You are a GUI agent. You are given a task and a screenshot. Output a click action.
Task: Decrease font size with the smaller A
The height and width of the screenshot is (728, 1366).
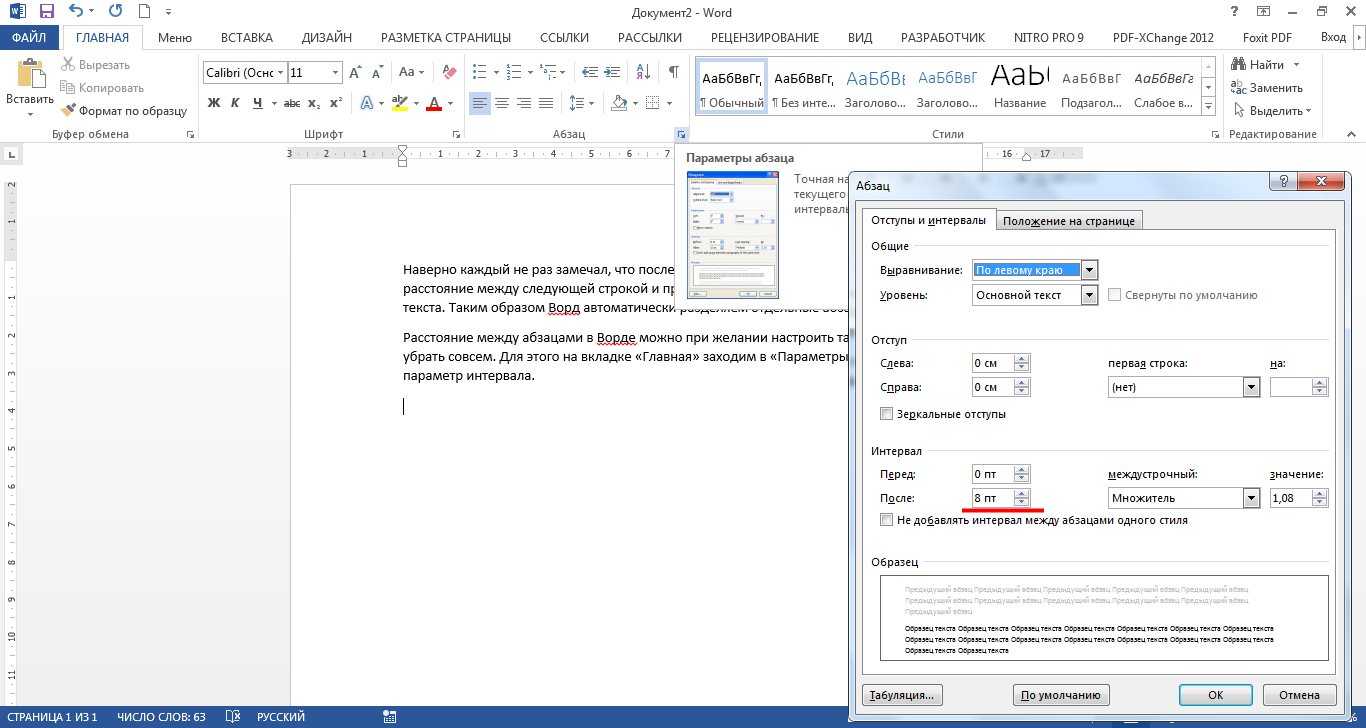377,73
